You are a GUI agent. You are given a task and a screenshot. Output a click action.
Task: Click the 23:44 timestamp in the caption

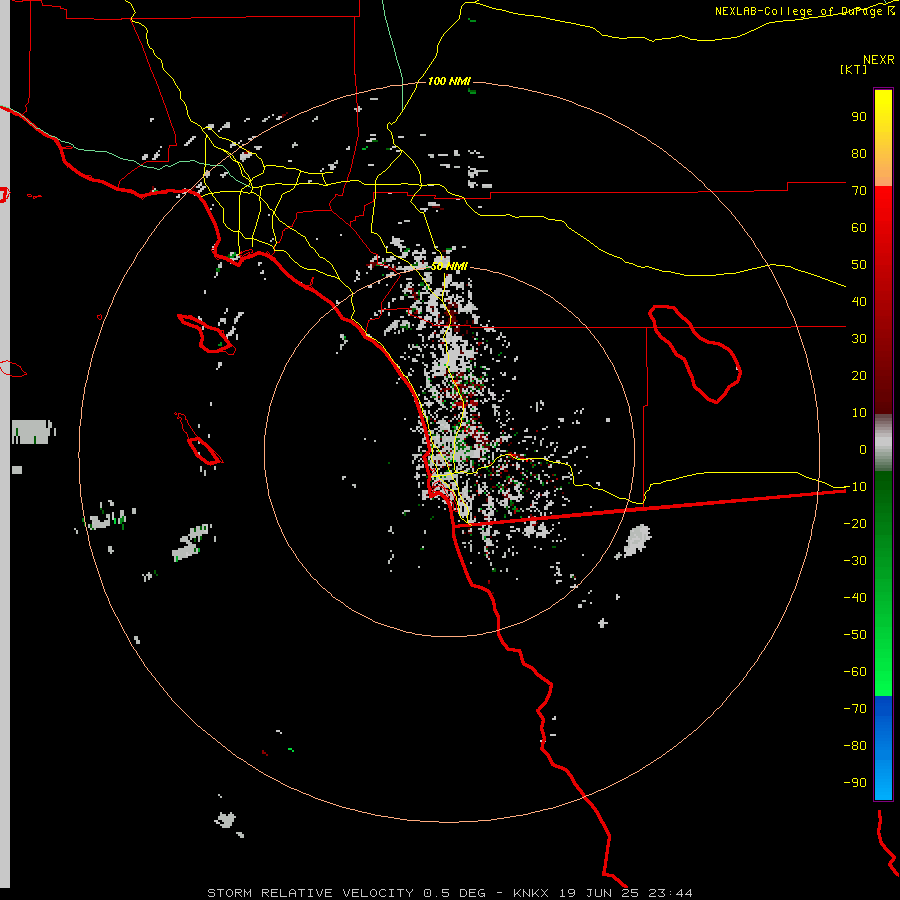tap(670, 893)
